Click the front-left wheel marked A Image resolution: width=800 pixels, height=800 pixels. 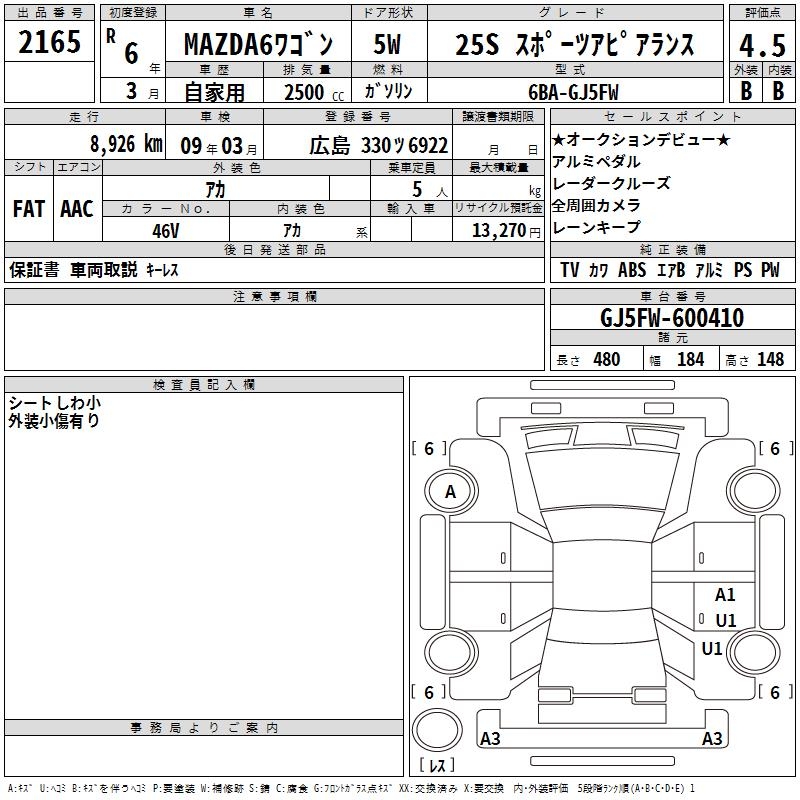tap(451, 492)
